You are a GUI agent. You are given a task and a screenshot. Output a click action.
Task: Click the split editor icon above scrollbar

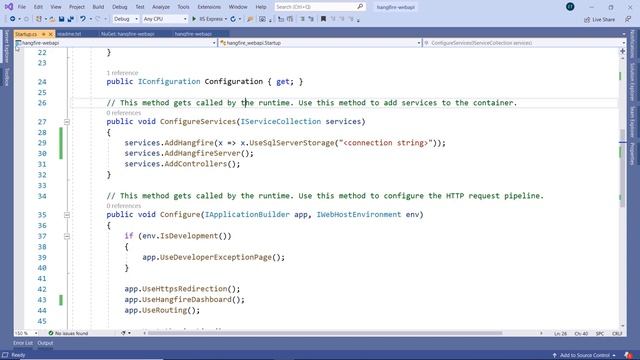point(622,51)
